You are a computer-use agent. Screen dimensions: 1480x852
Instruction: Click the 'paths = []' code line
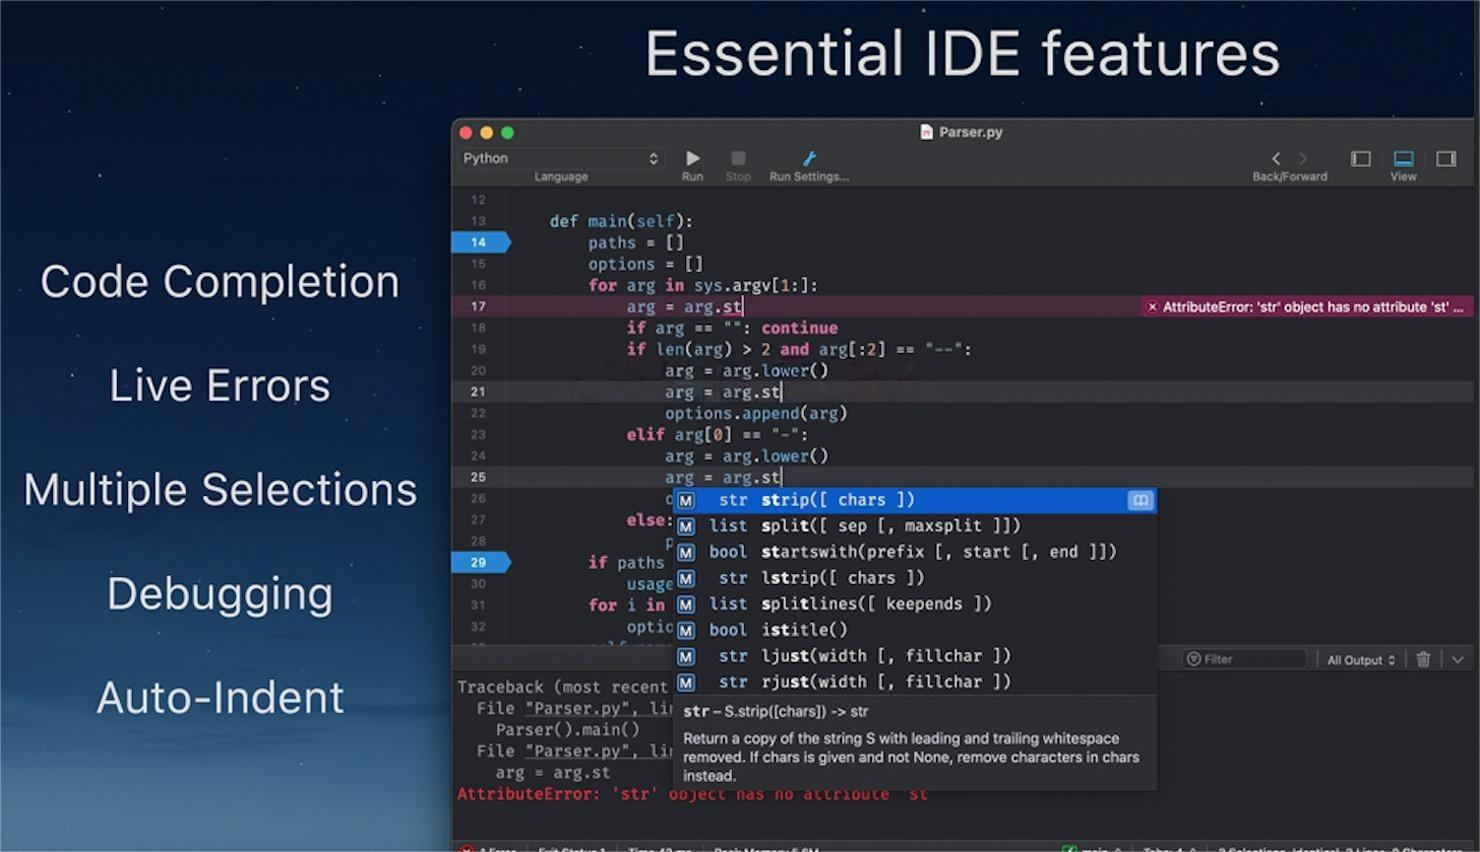pyautogui.click(x=635, y=243)
